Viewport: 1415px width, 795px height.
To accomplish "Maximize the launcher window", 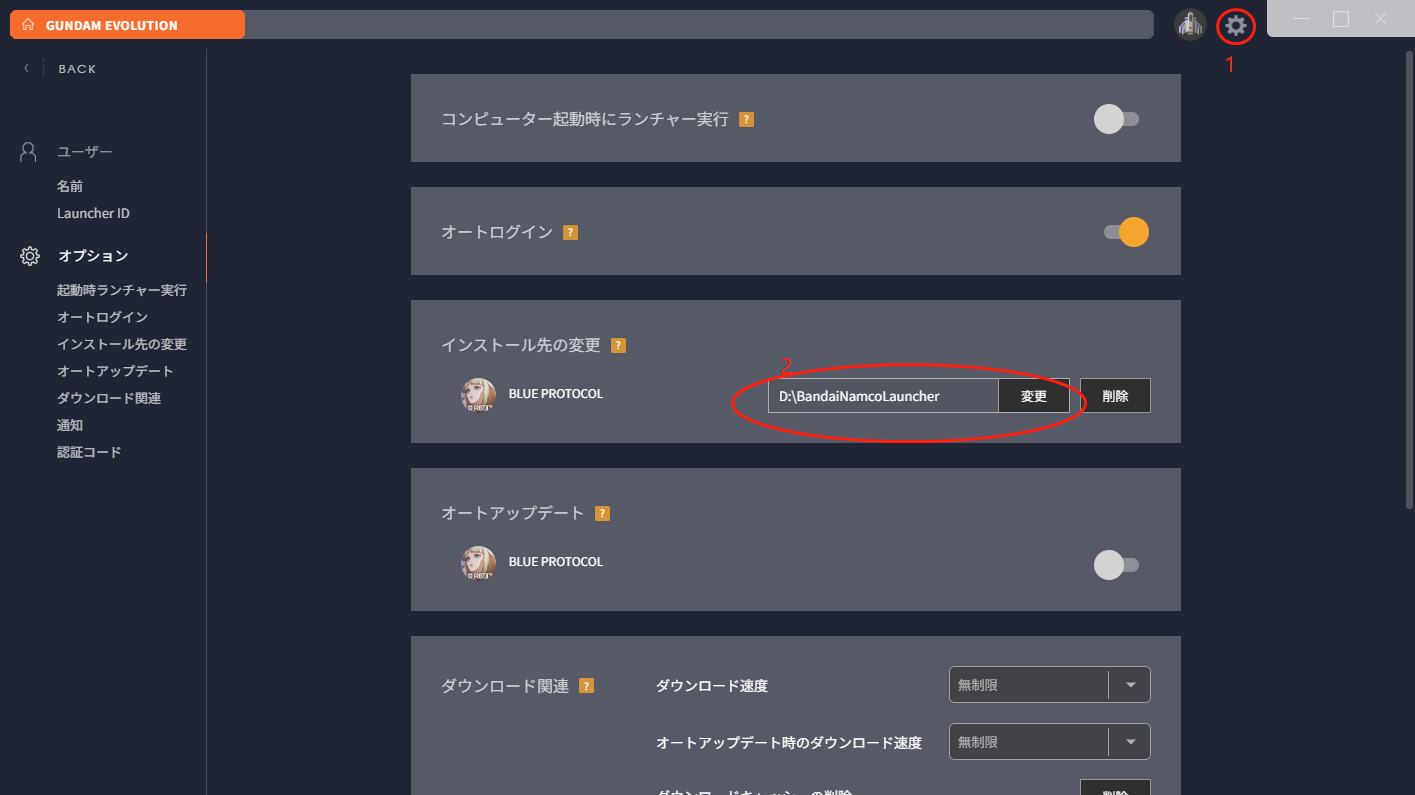I will click(1341, 19).
